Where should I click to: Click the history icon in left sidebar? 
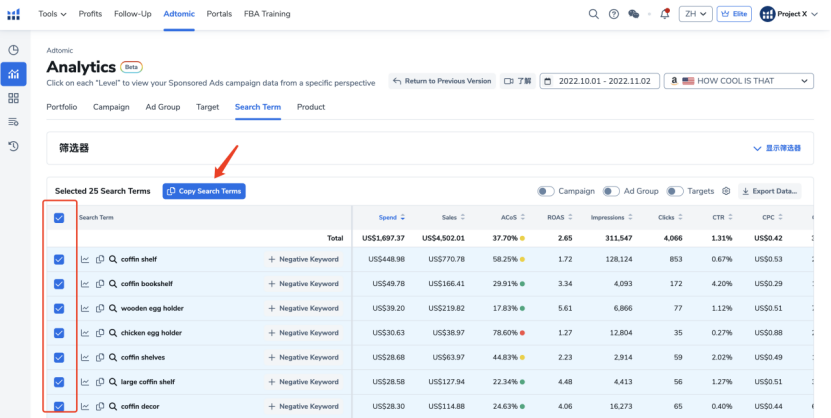click(14, 146)
